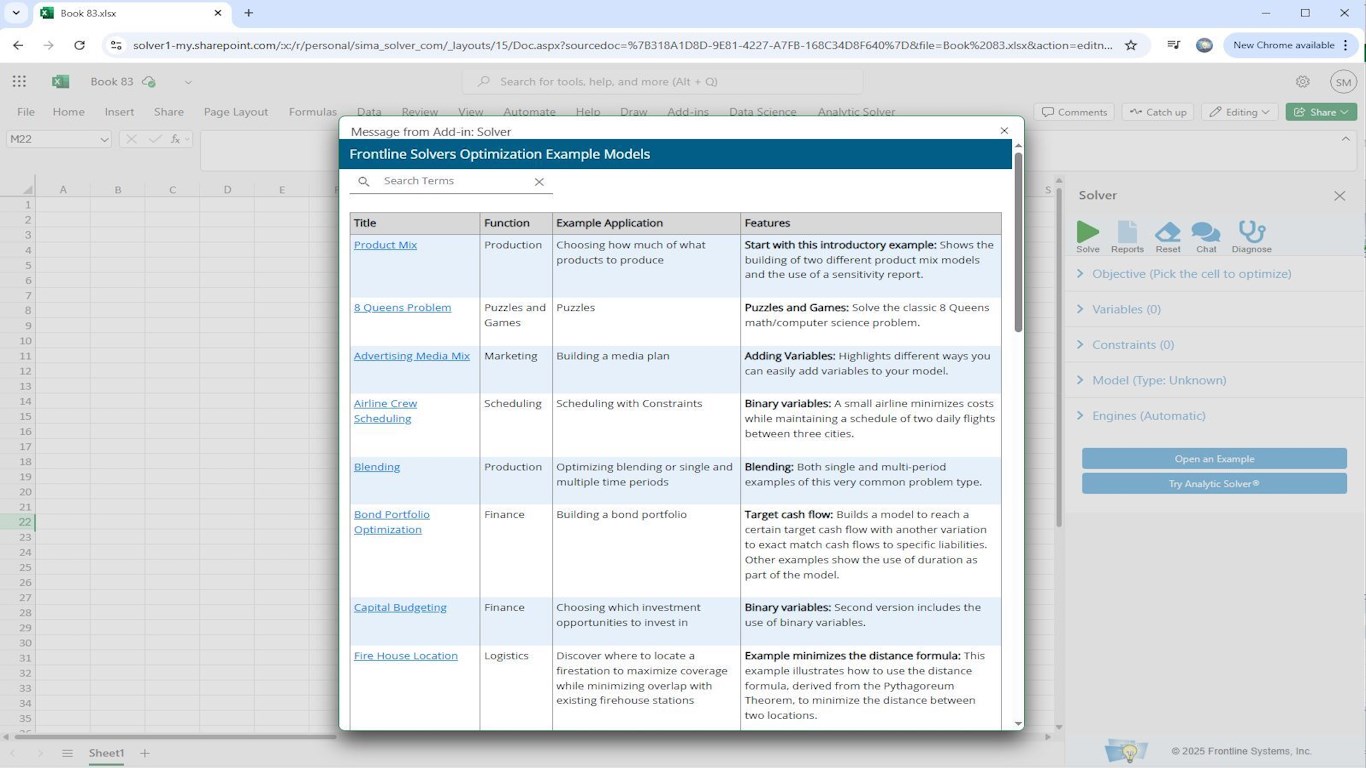This screenshot has width=1366, height=768.
Task: Open the Bond Portfolio Optimization example
Action: click(x=391, y=522)
